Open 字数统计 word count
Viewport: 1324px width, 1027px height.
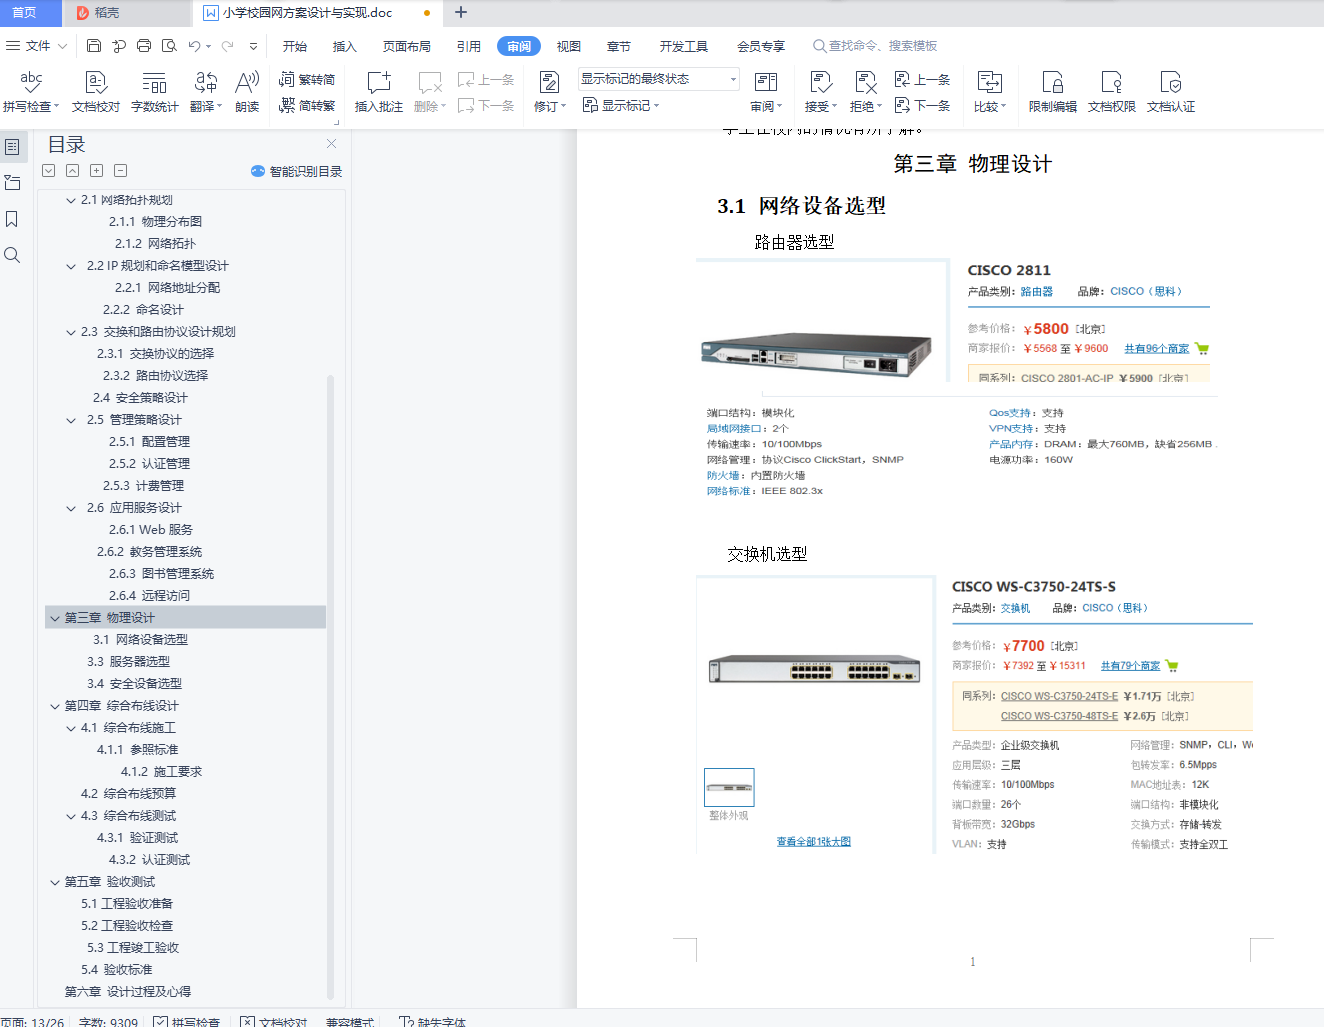(155, 92)
